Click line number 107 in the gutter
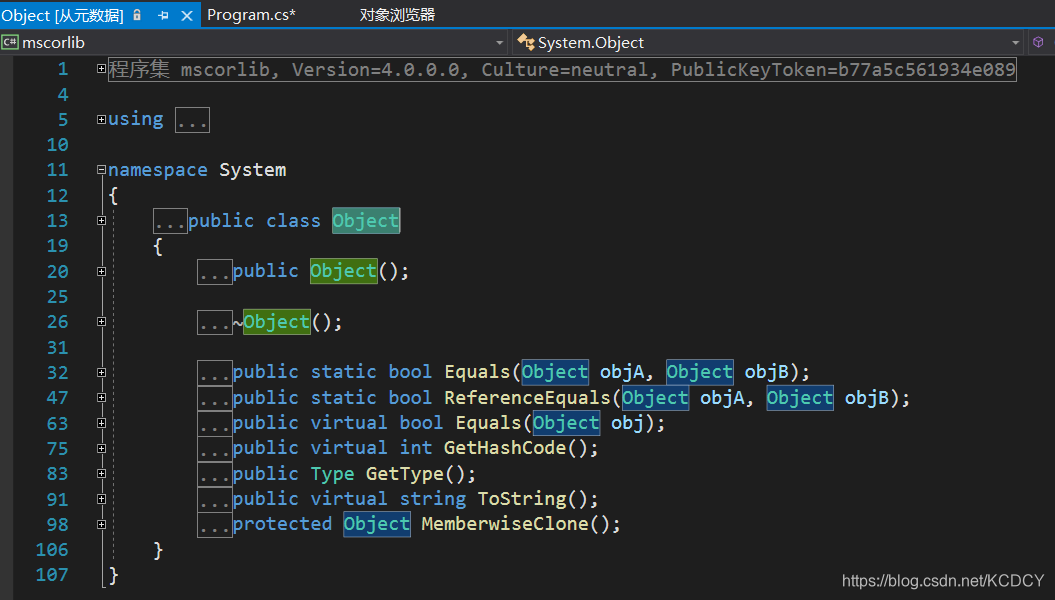This screenshot has width=1055, height=600. coord(52,575)
